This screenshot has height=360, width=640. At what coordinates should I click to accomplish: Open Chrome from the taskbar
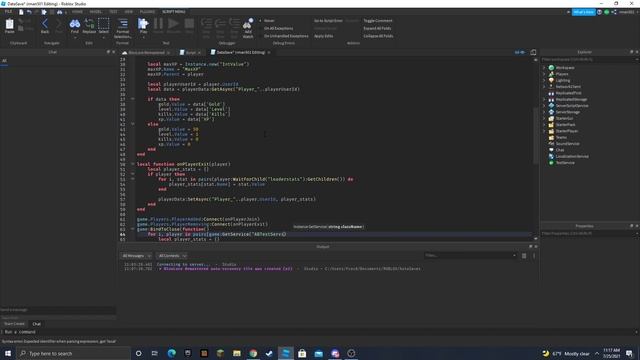tap(253, 353)
